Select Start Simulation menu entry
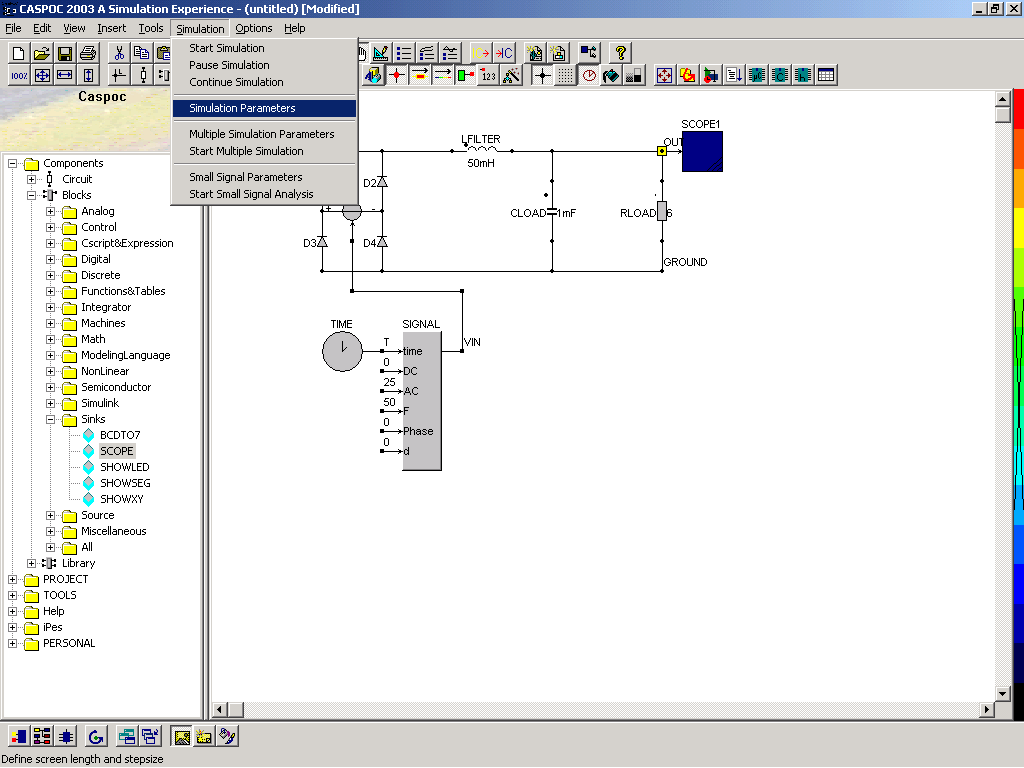The image size is (1024, 768). tap(264, 48)
